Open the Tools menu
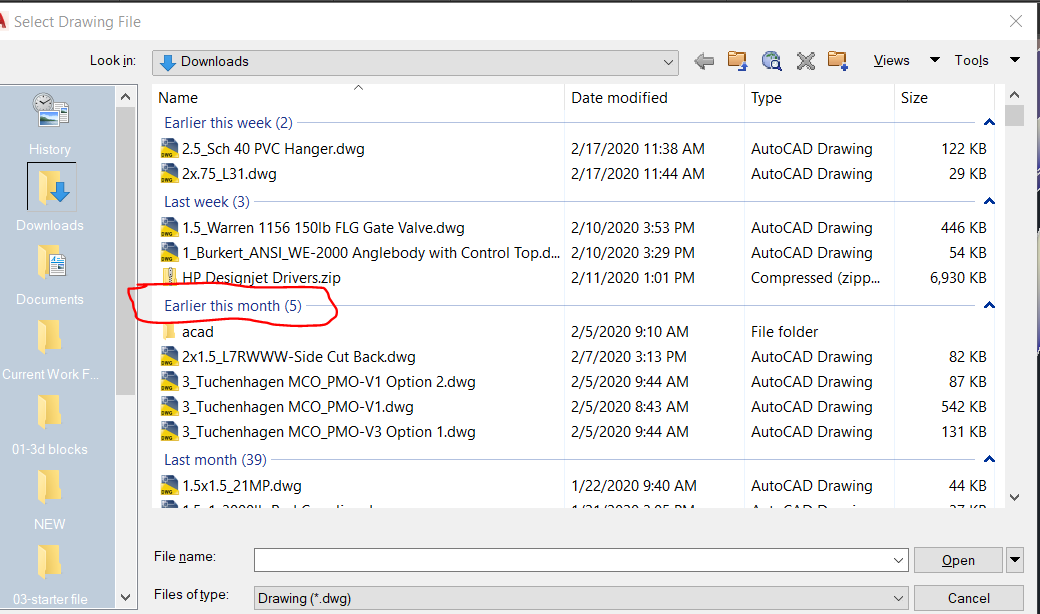 coord(986,60)
